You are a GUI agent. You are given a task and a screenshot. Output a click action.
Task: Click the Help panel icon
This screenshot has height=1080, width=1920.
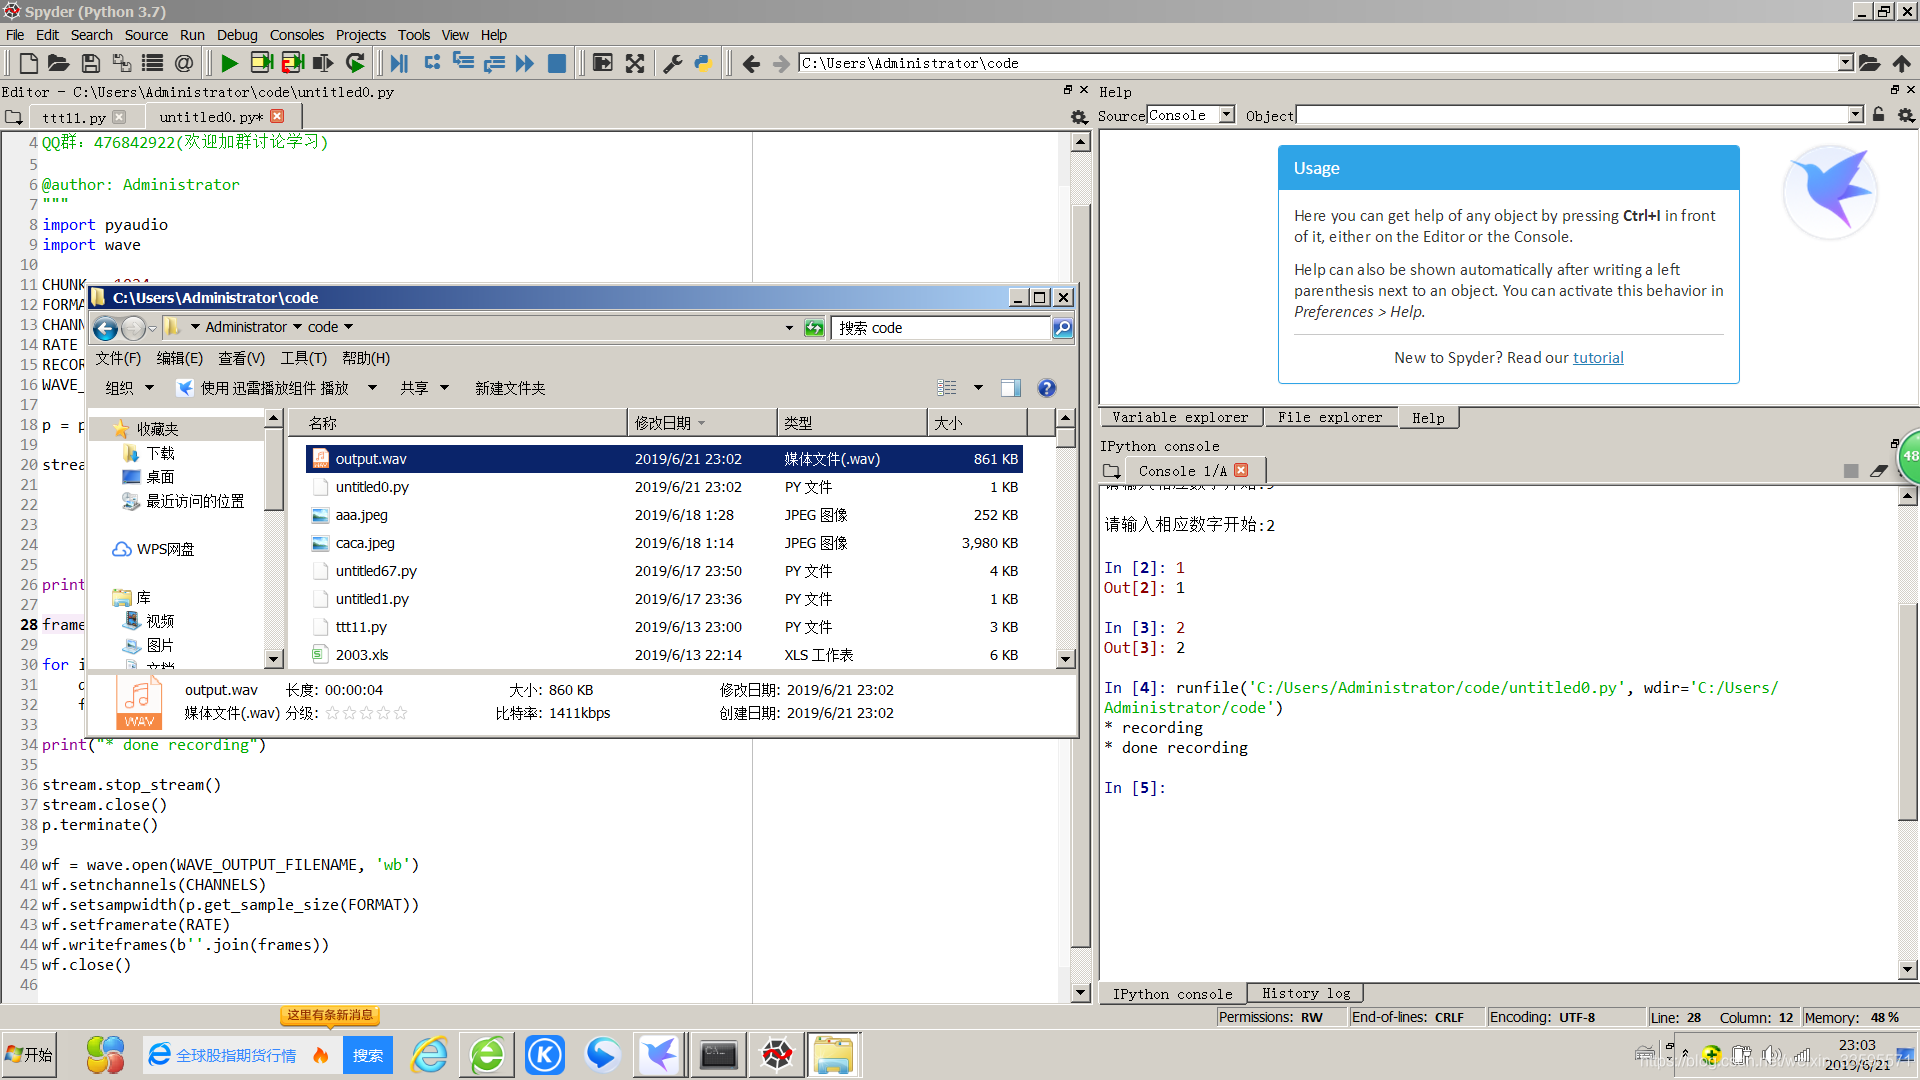click(1427, 417)
